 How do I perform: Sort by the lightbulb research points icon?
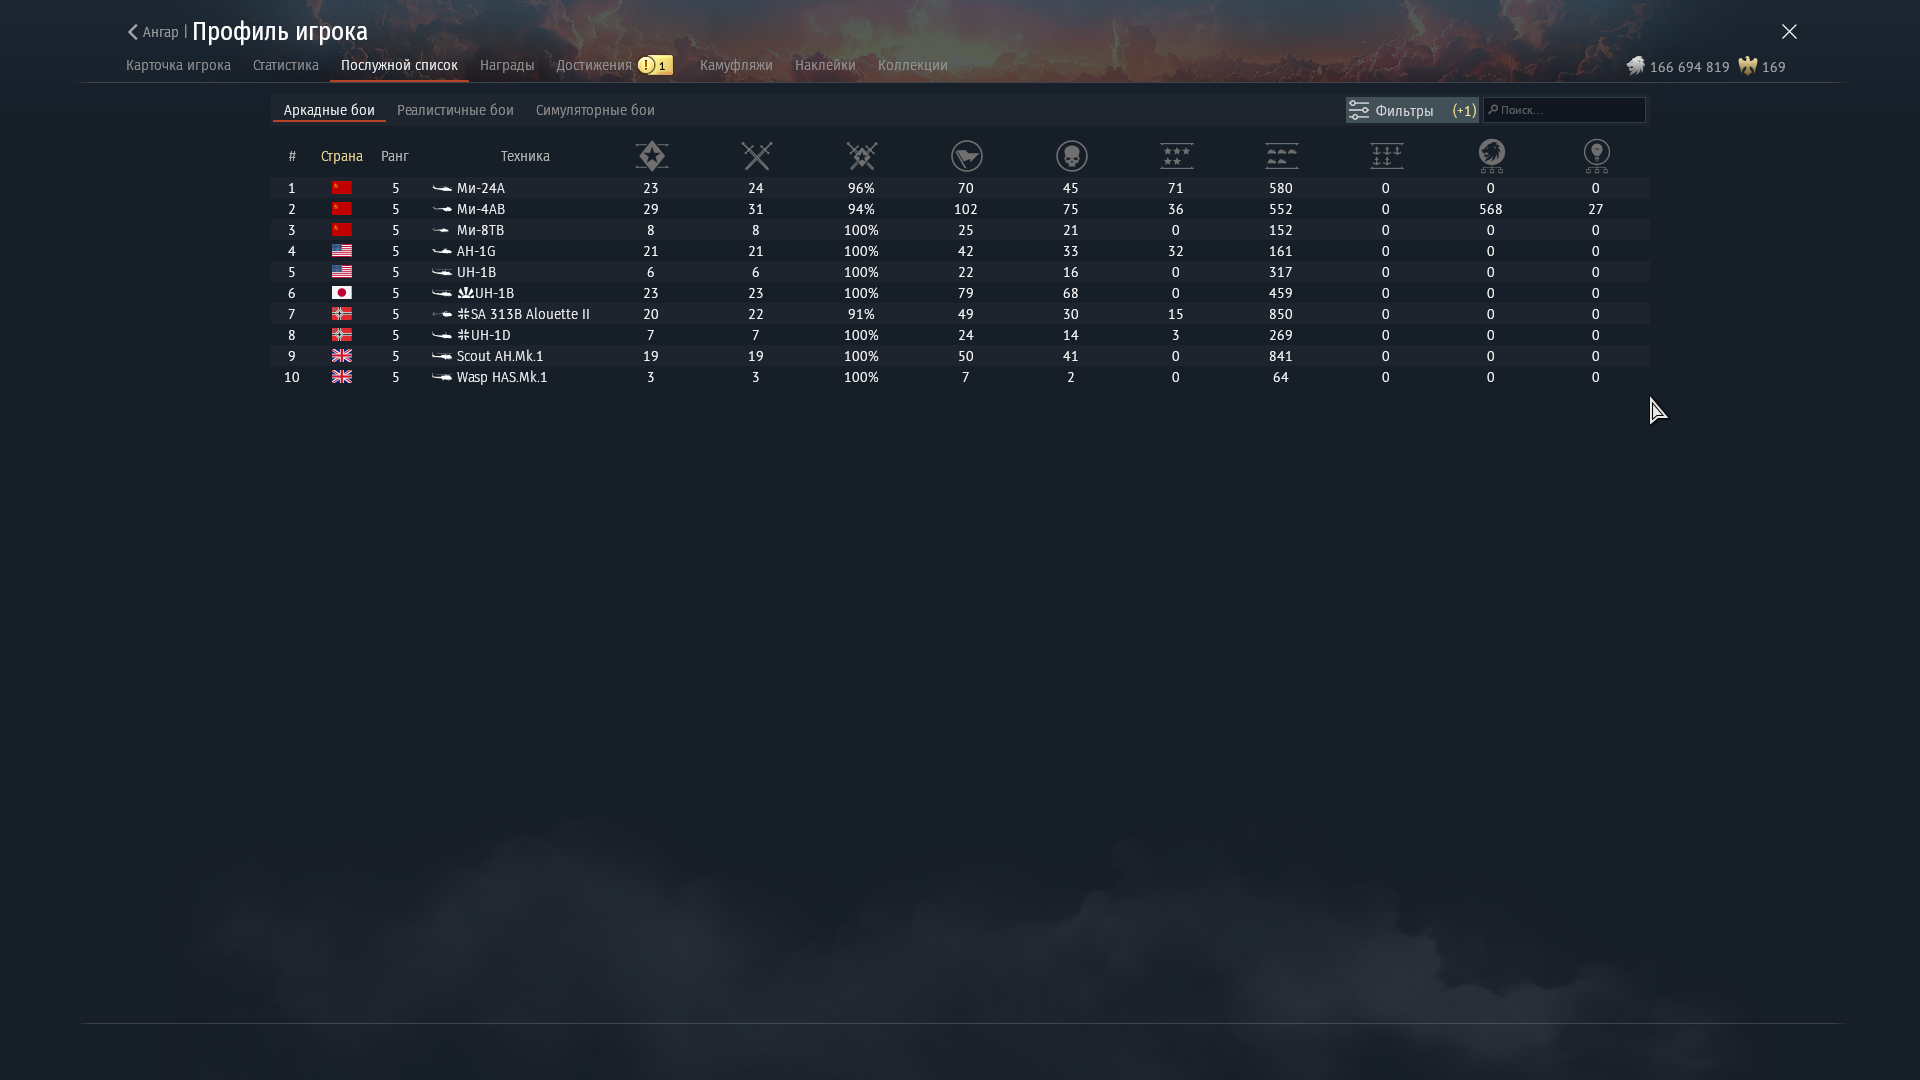pyautogui.click(x=1596, y=156)
